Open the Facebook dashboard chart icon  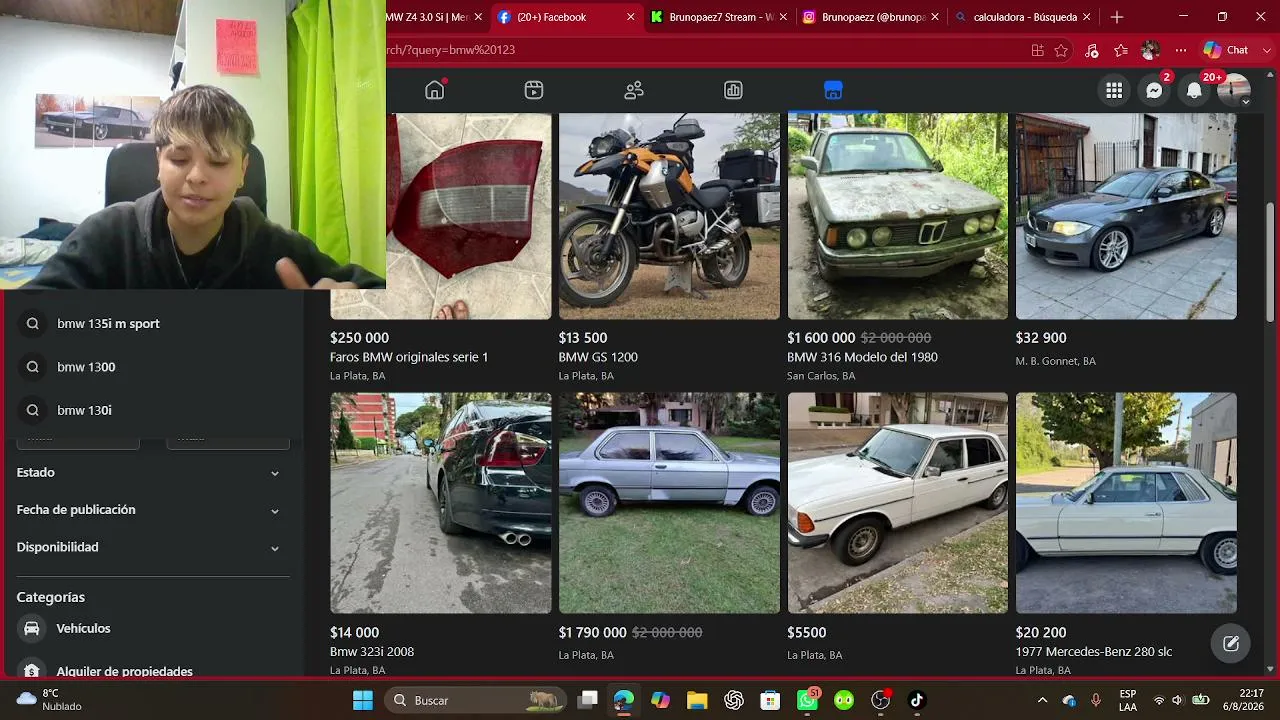[733, 90]
